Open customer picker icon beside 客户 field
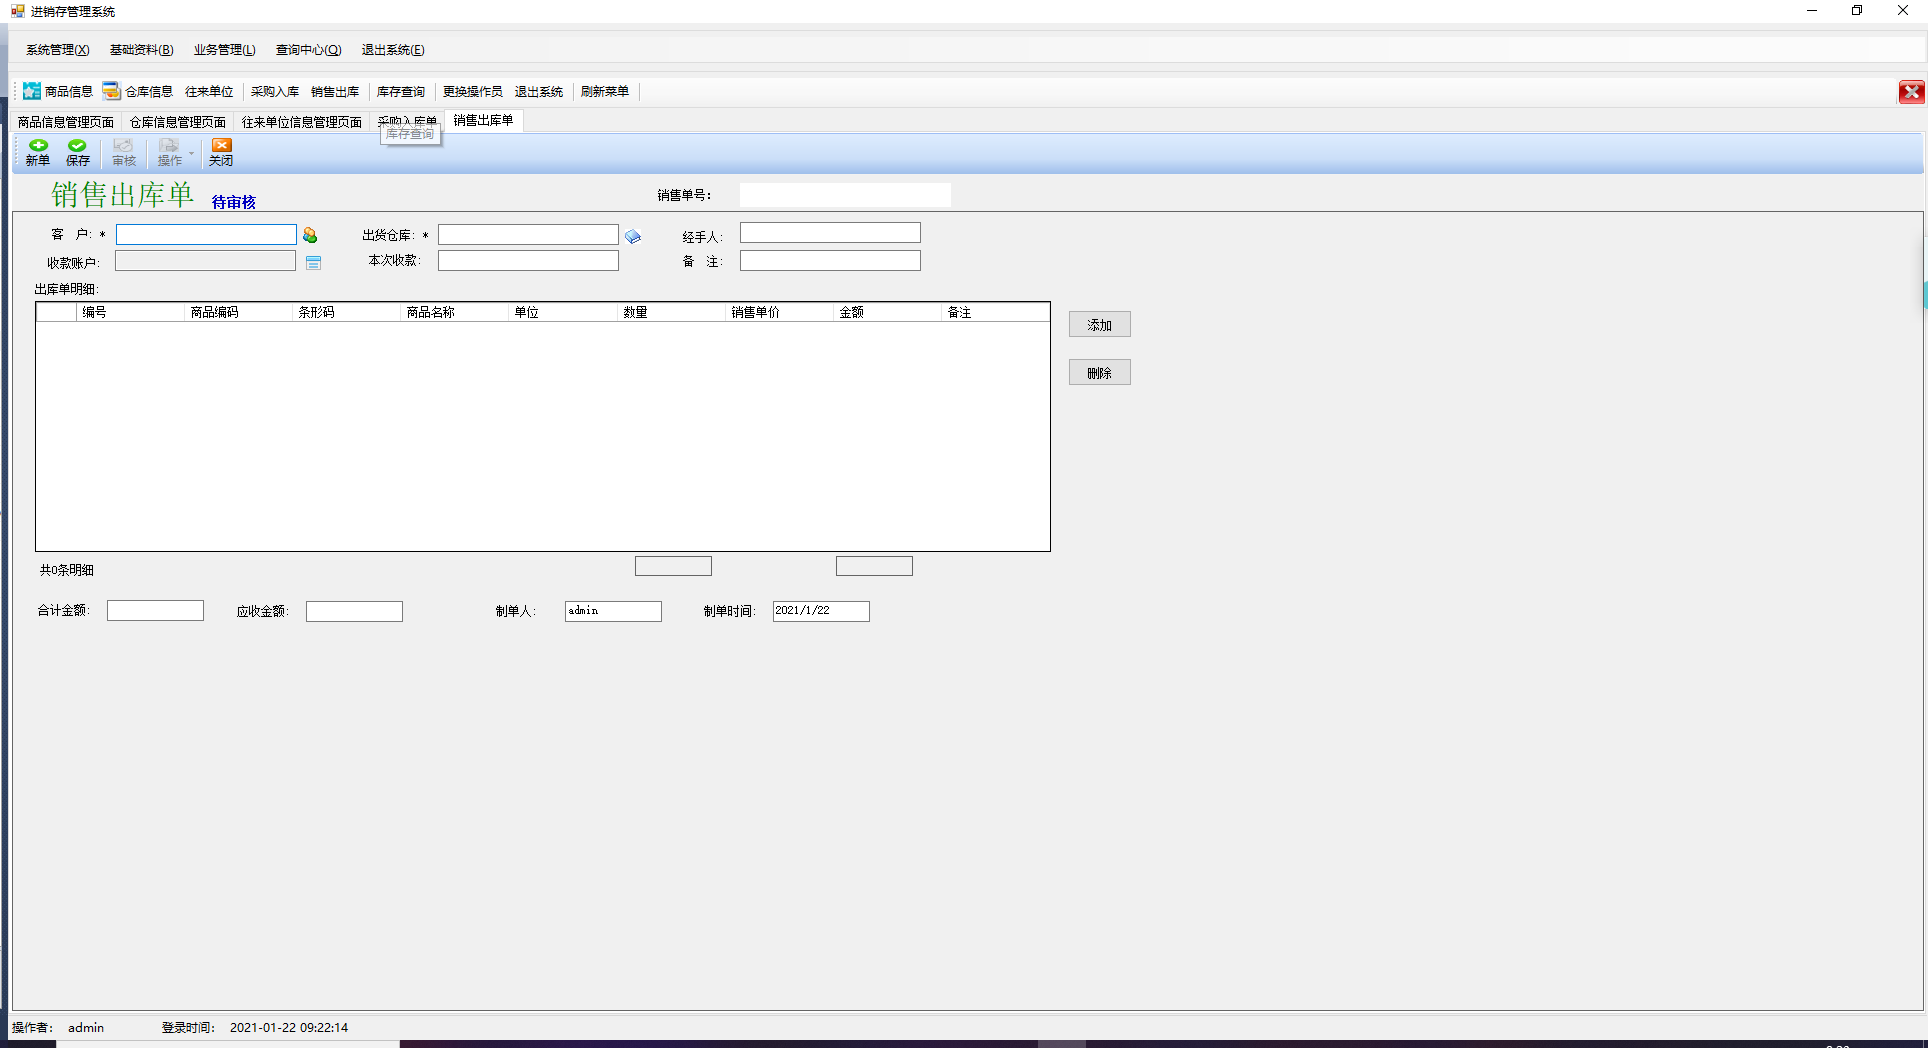Viewport: 1928px width, 1048px height. 310,235
